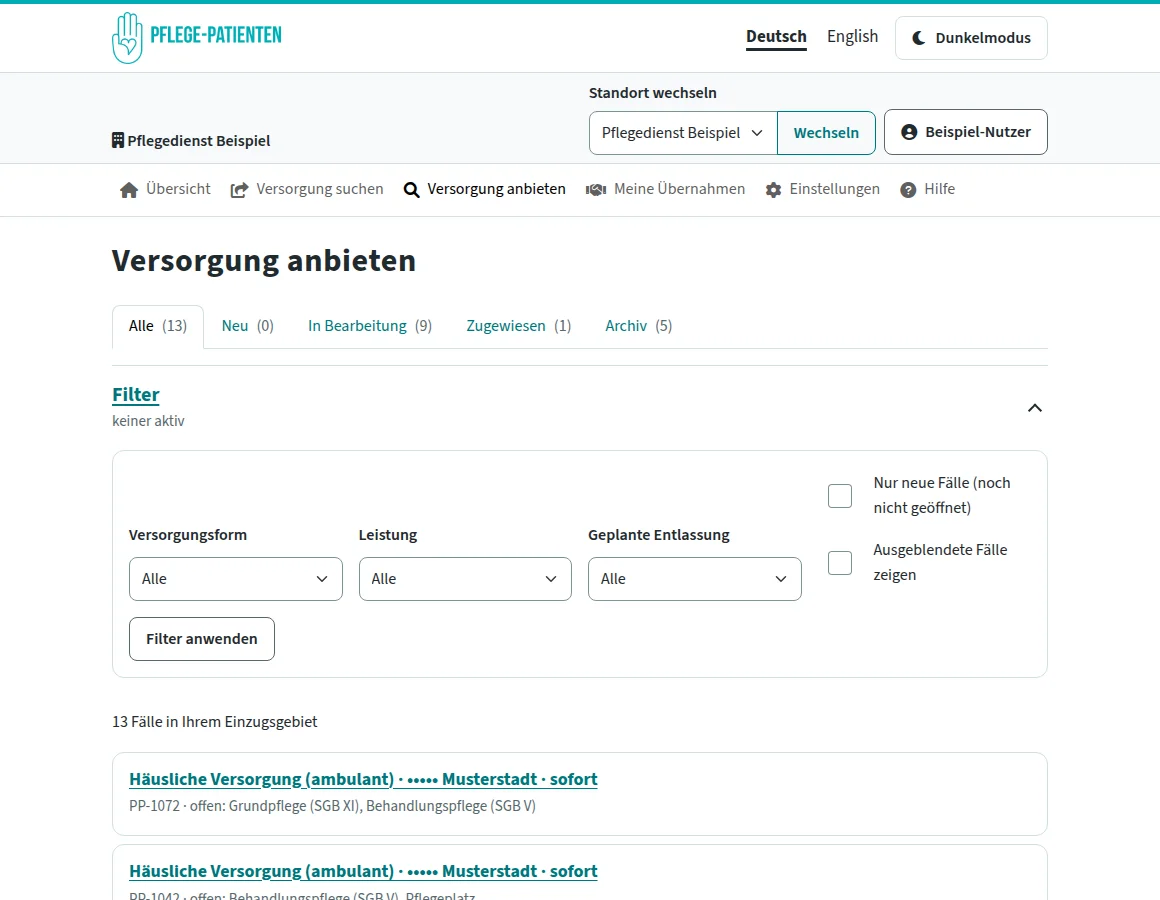Activate the Dunkelmodus button
This screenshot has width=1160, height=900.
pos(971,38)
